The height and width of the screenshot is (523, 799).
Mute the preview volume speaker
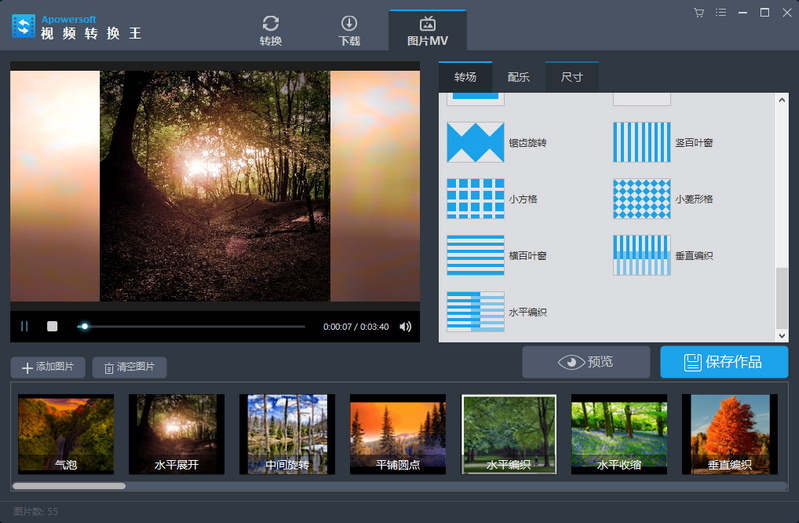tap(406, 327)
